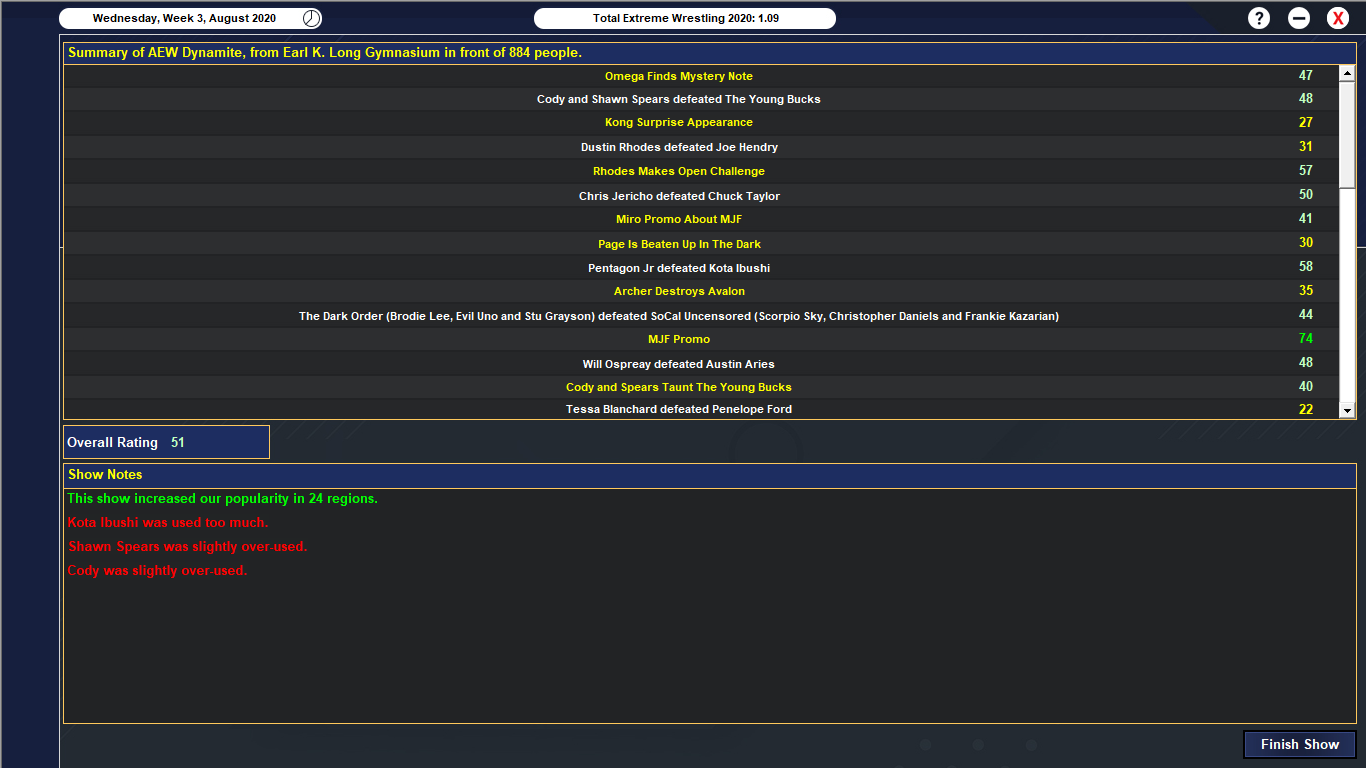Select the 'MJF Promo' segment

pyautogui.click(x=700, y=339)
